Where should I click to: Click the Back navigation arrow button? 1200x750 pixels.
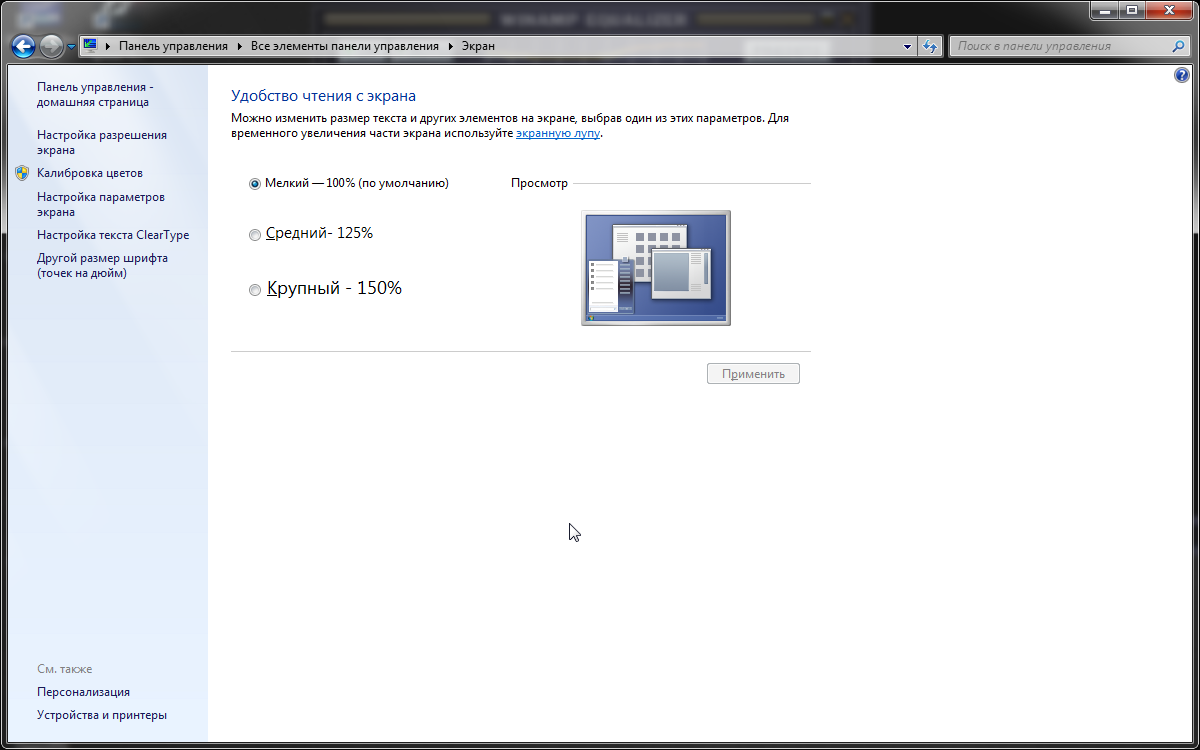[x=23, y=46]
